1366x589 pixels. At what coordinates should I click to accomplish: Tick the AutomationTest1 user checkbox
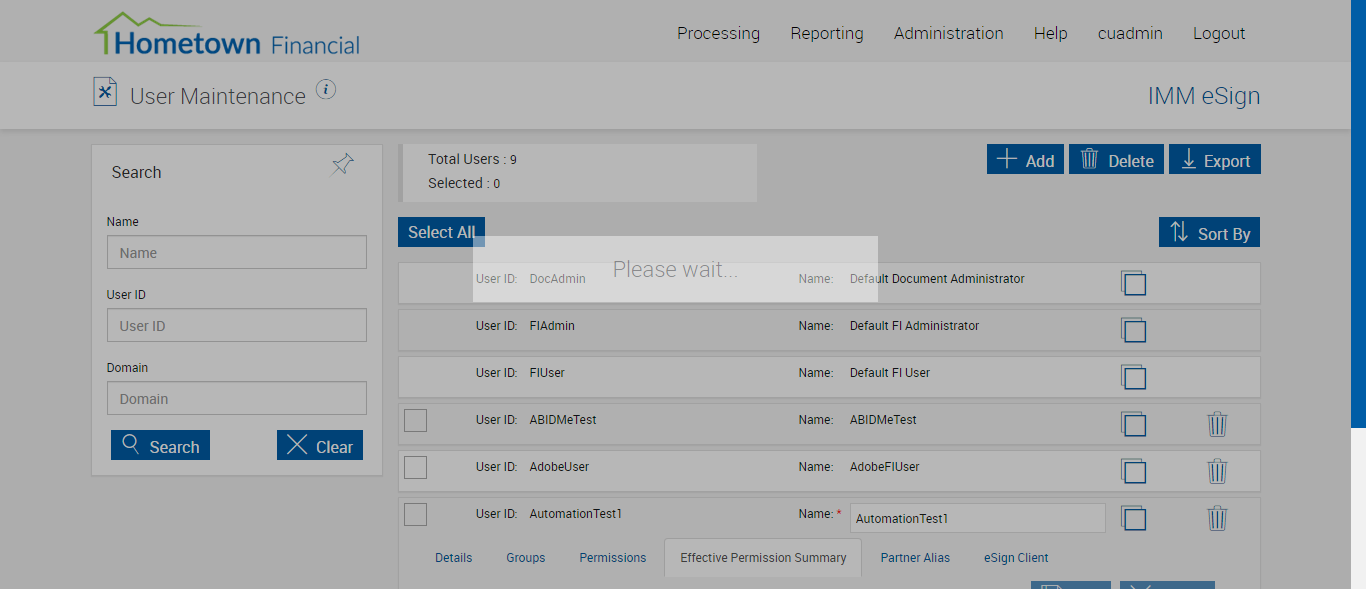[x=415, y=514]
